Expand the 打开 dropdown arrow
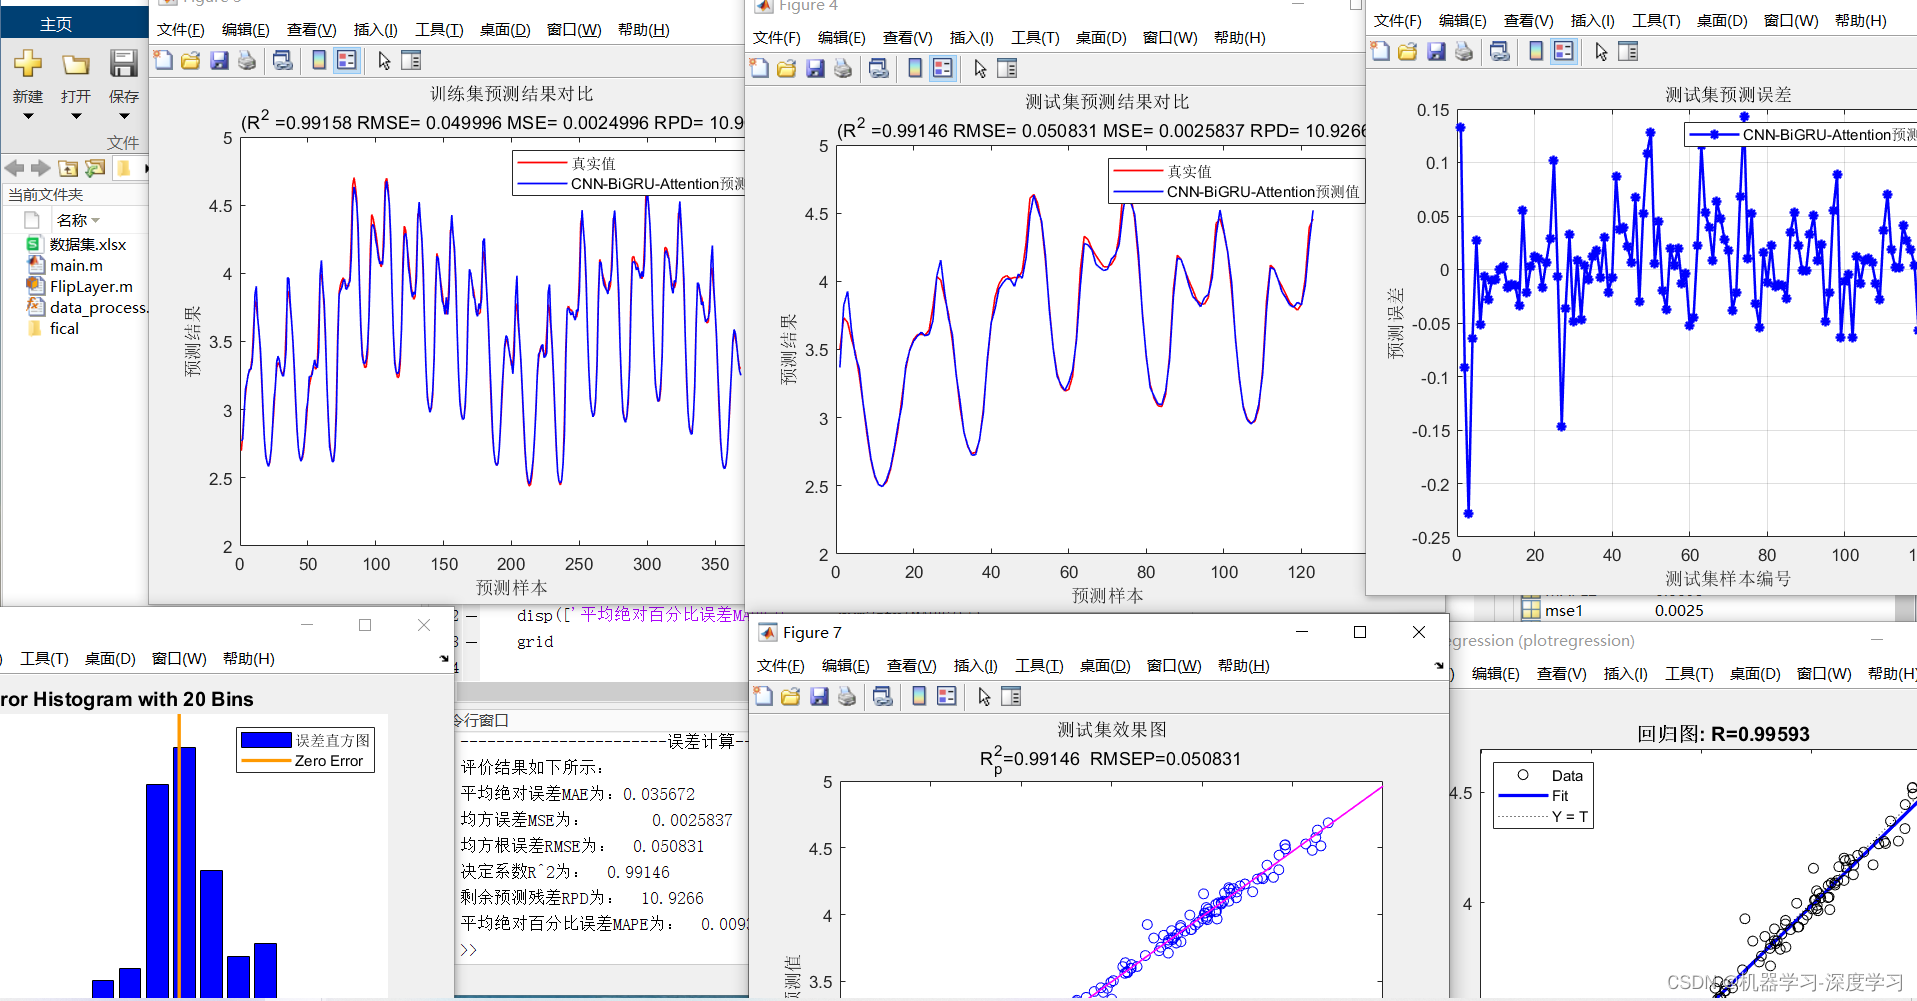The width and height of the screenshot is (1917, 1001). point(76,116)
